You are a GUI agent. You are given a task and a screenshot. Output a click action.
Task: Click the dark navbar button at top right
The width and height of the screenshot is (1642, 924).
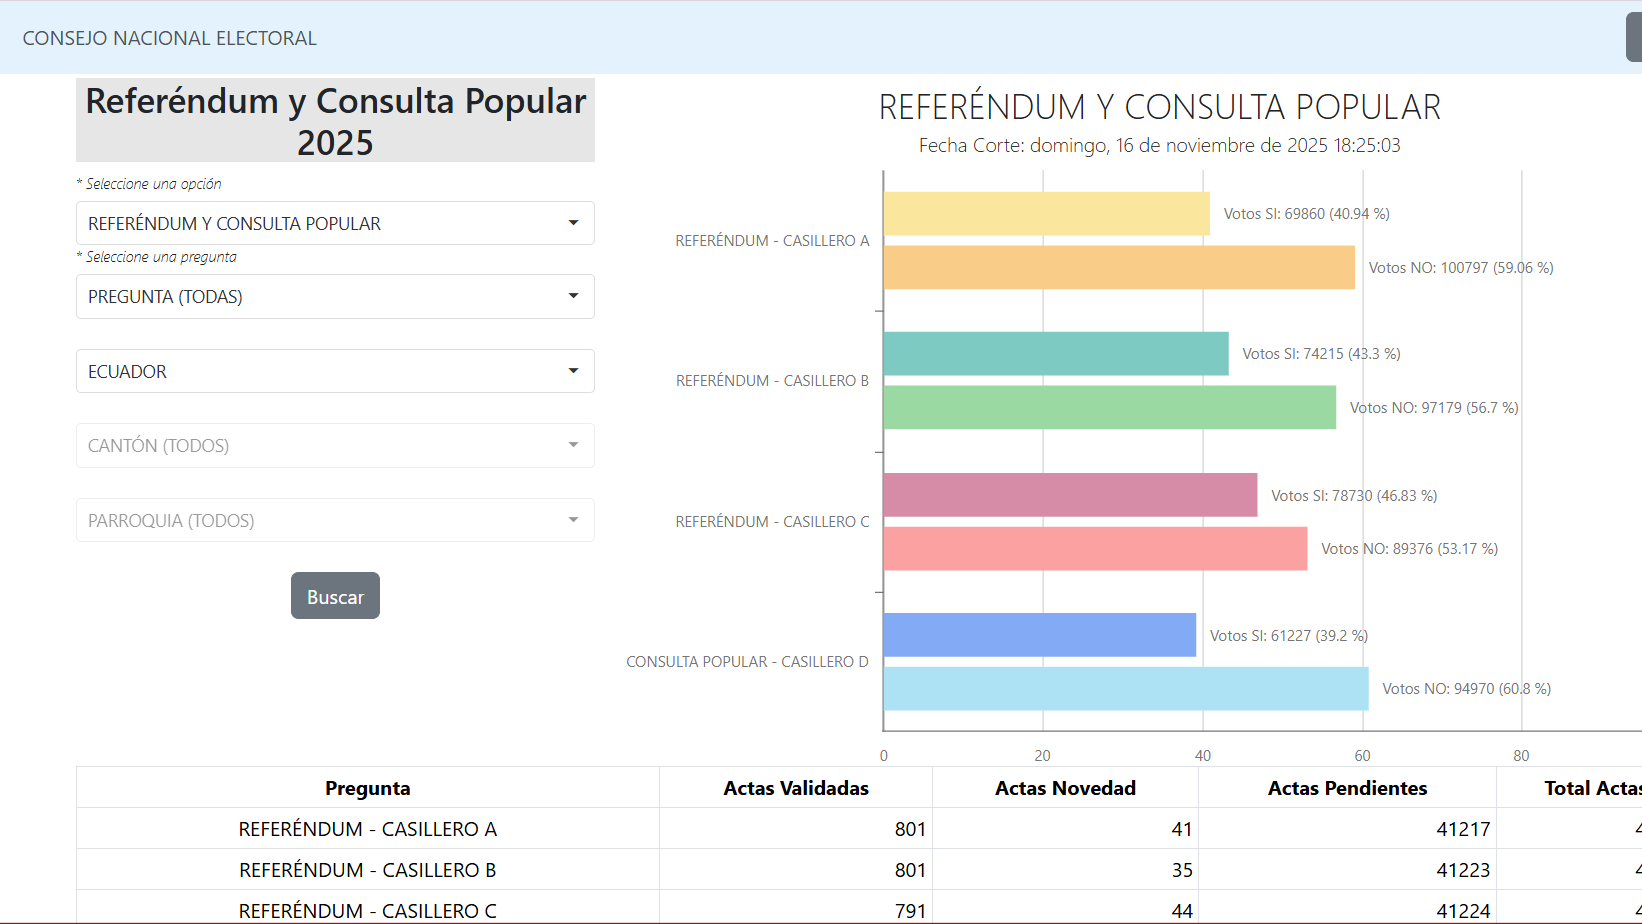pos(1633,38)
